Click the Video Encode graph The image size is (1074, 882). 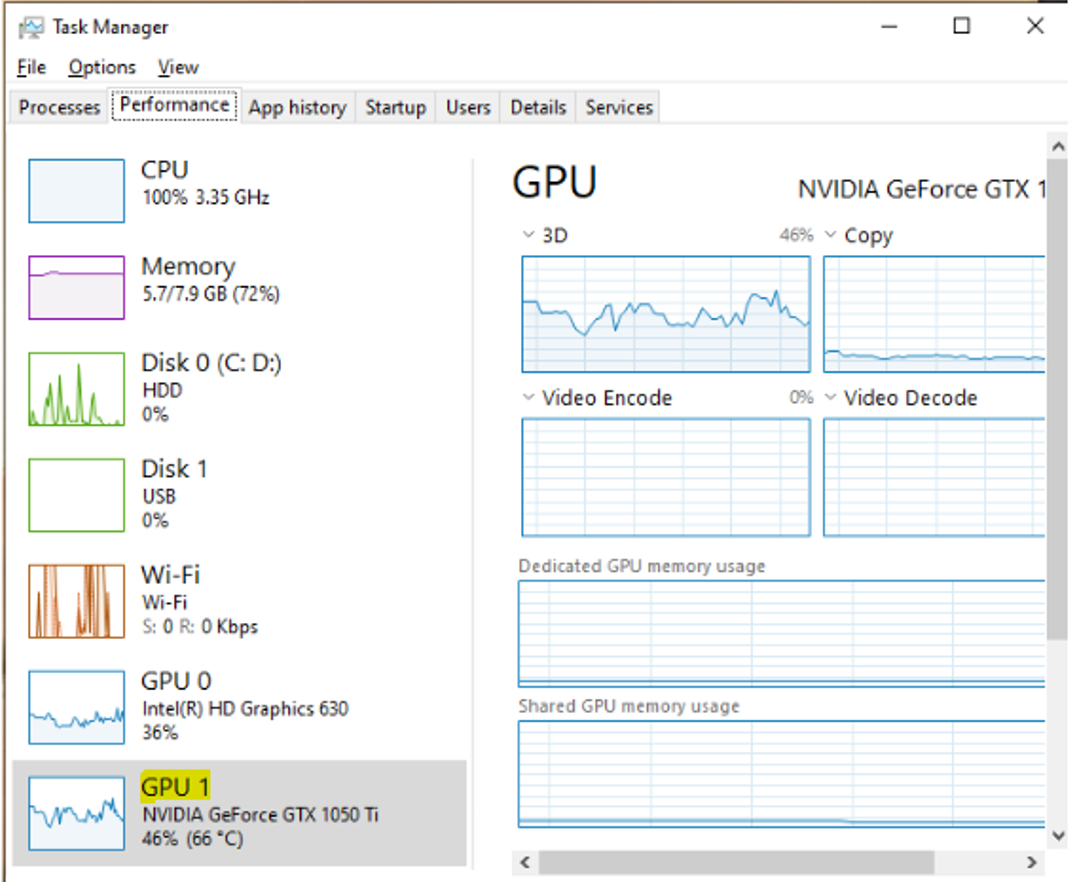coord(666,477)
